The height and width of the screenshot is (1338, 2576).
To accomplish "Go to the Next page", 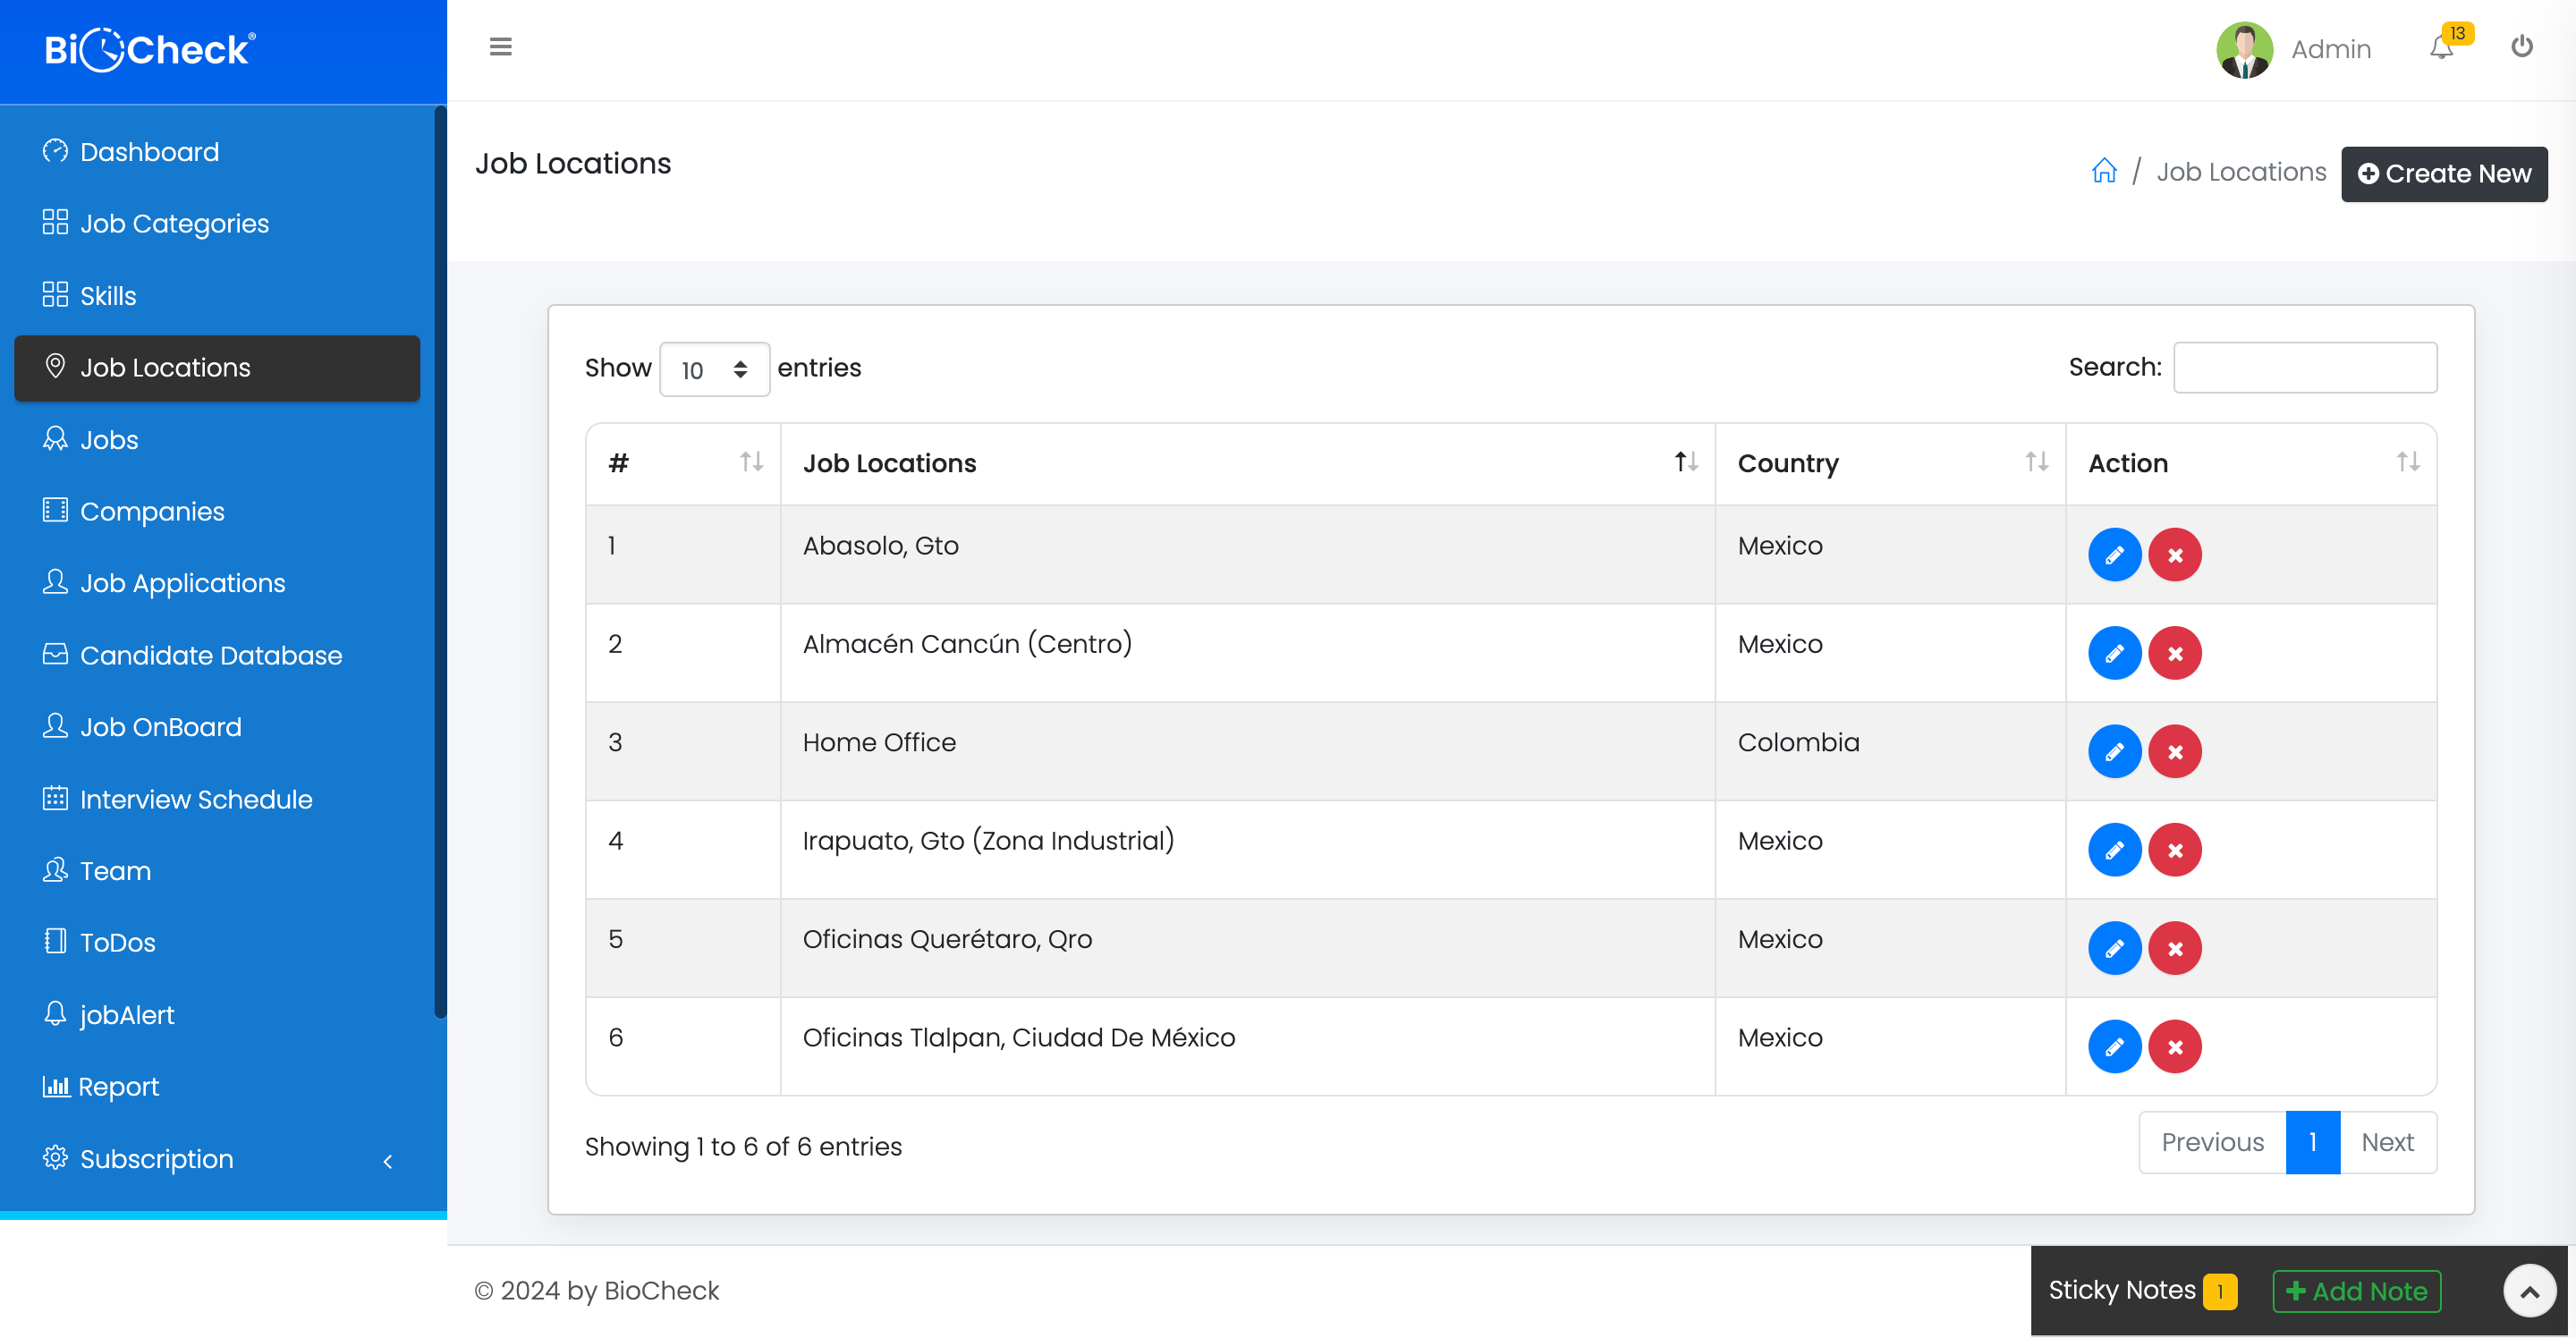I will pos(2387,1142).
